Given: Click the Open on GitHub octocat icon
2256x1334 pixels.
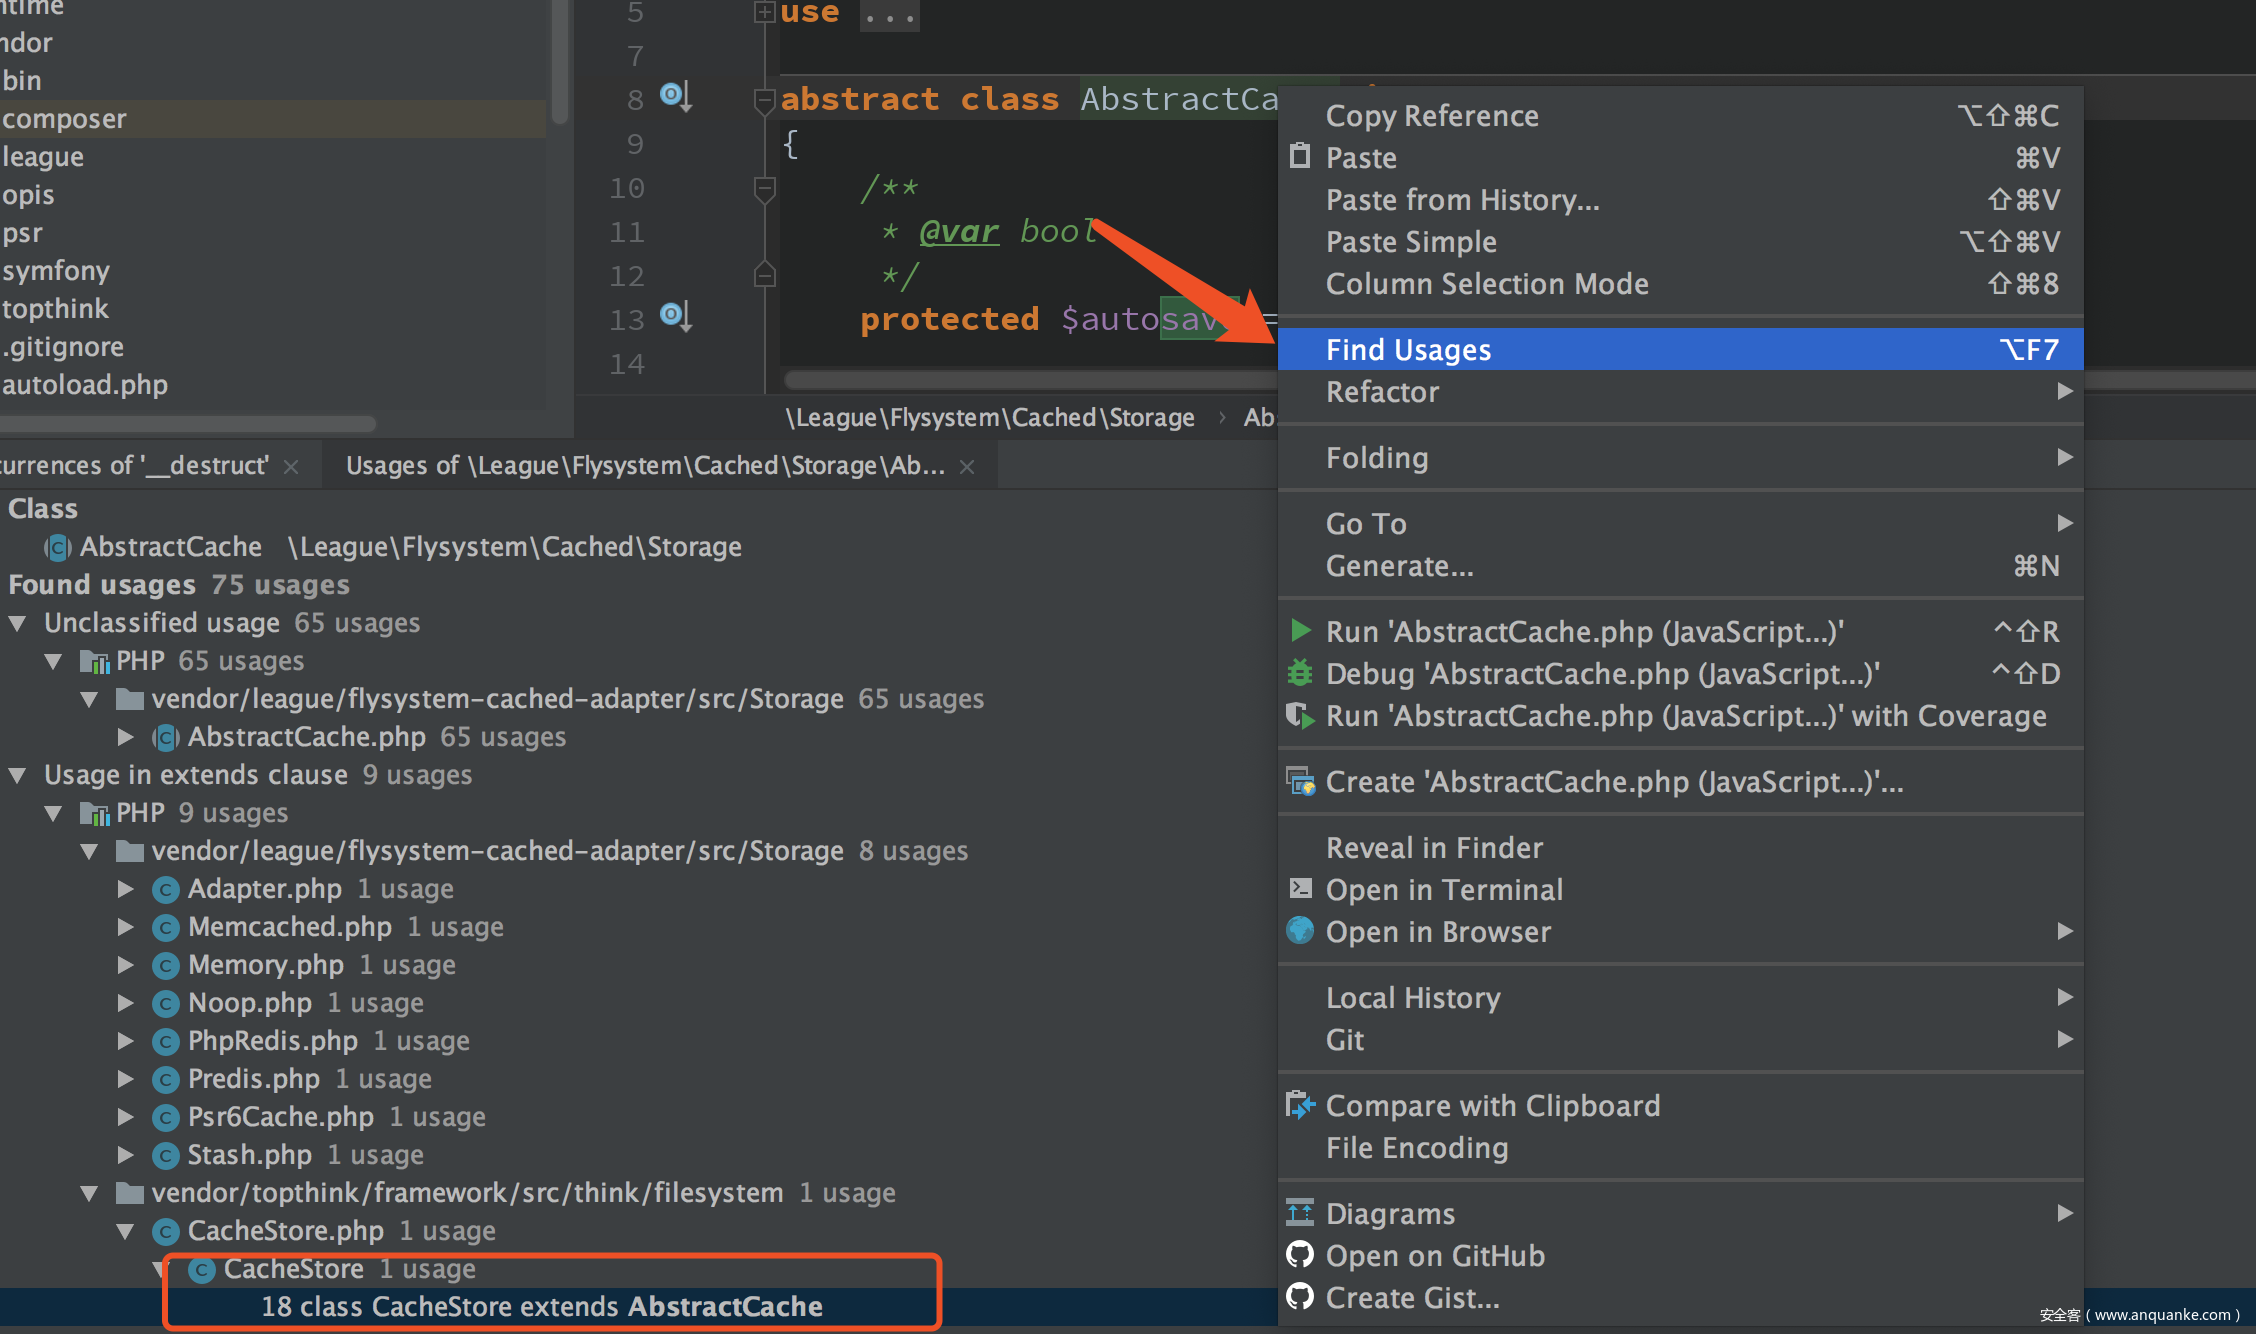Looking at the screenshot, I should pos(1300,1254).
